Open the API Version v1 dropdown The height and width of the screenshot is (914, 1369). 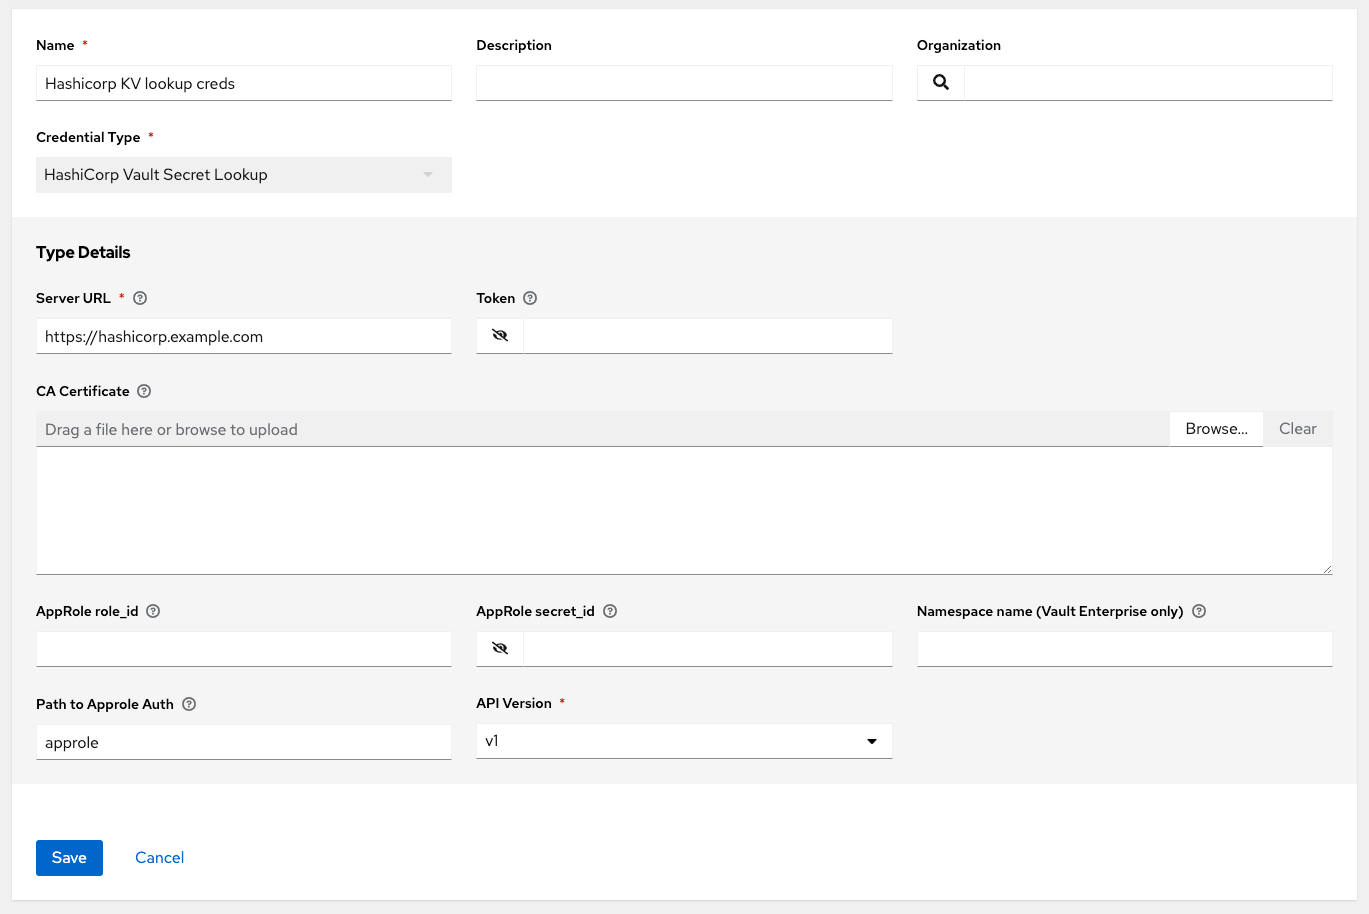(683, 741)
